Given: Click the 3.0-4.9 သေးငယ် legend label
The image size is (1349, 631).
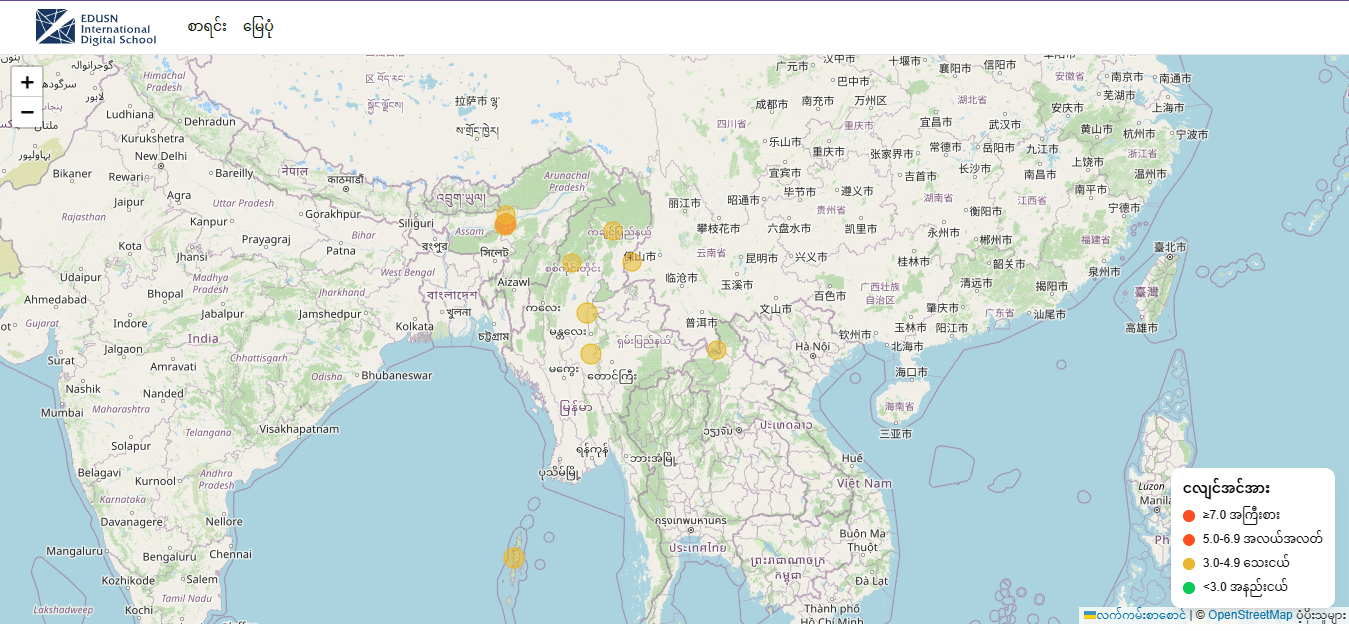Looking at the screenshot, I should (1245, 563).
